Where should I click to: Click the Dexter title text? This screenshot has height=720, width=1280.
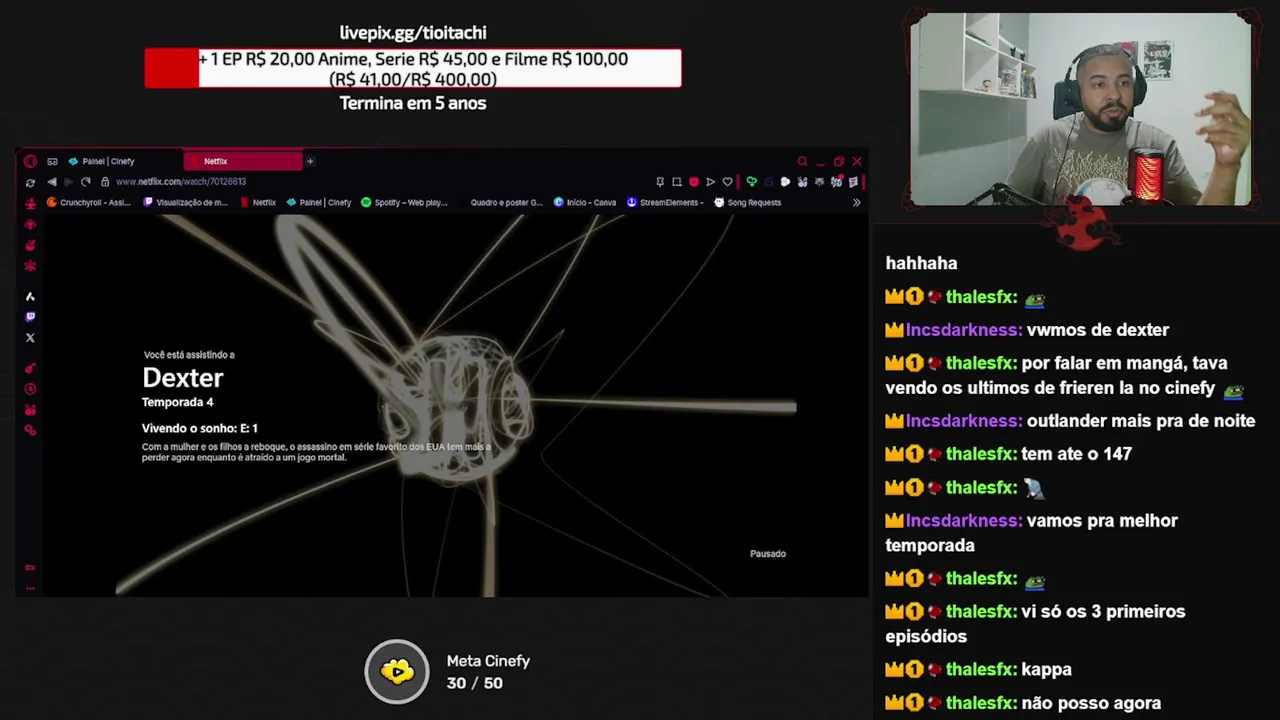coord(182,378)
